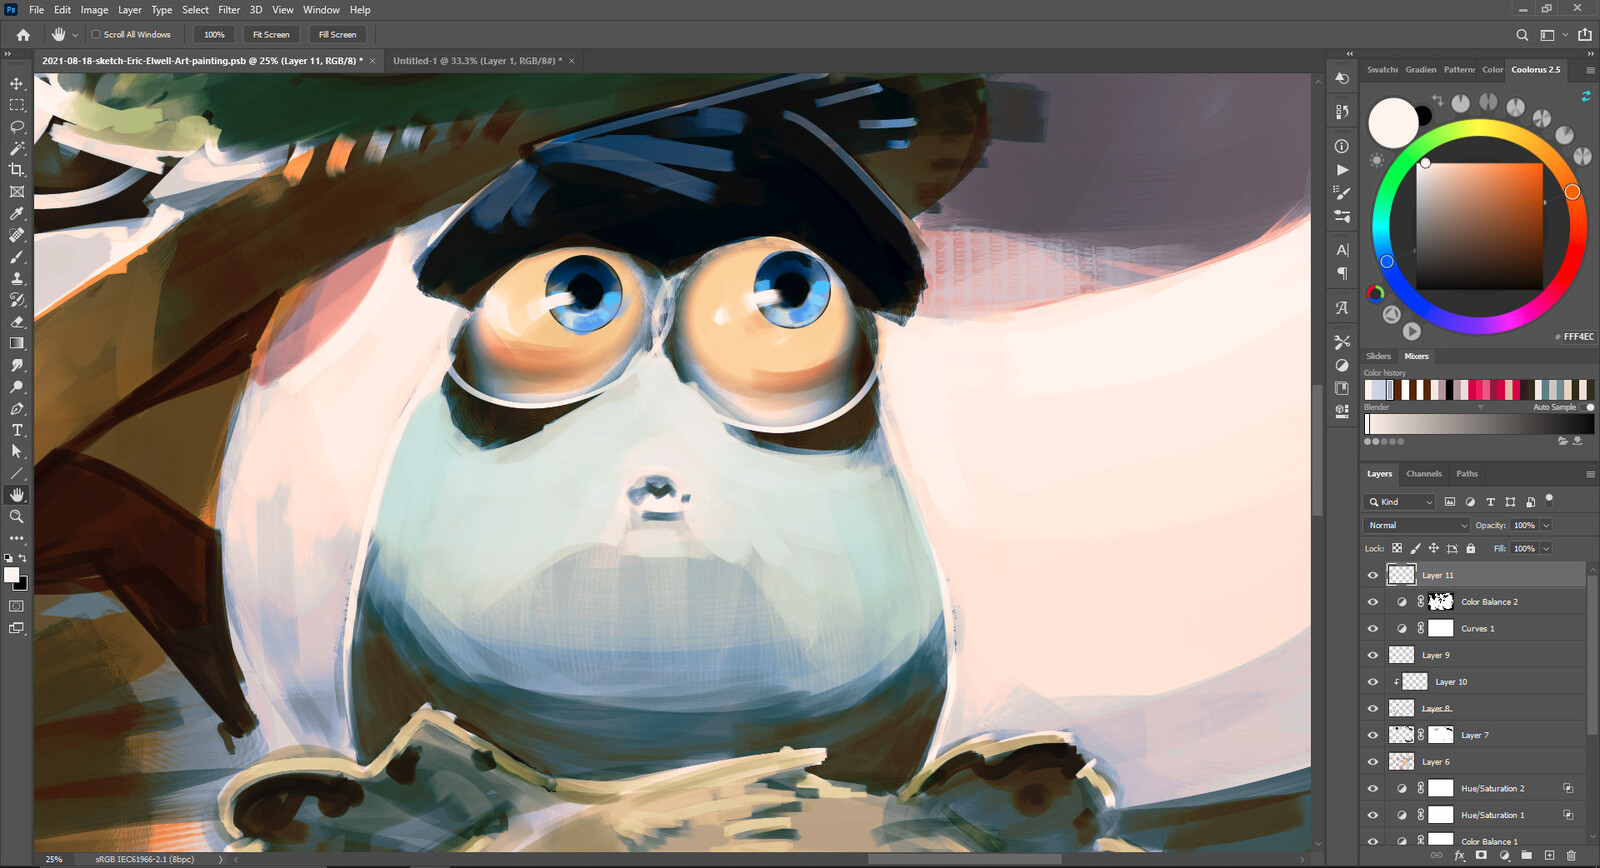Open the Layers panel options menu
This screenshot has height=868, width=1600.
click(x=1590, y=474)
